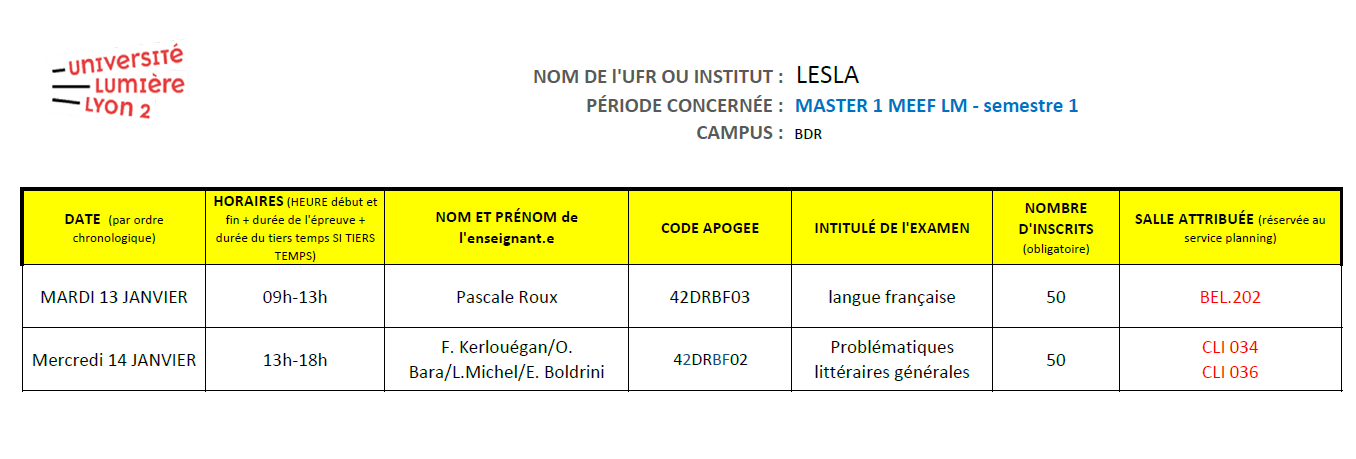Screen dimensions: 1356x459
Task: Select the langue française exam cell
Action: tap(891, 297)
